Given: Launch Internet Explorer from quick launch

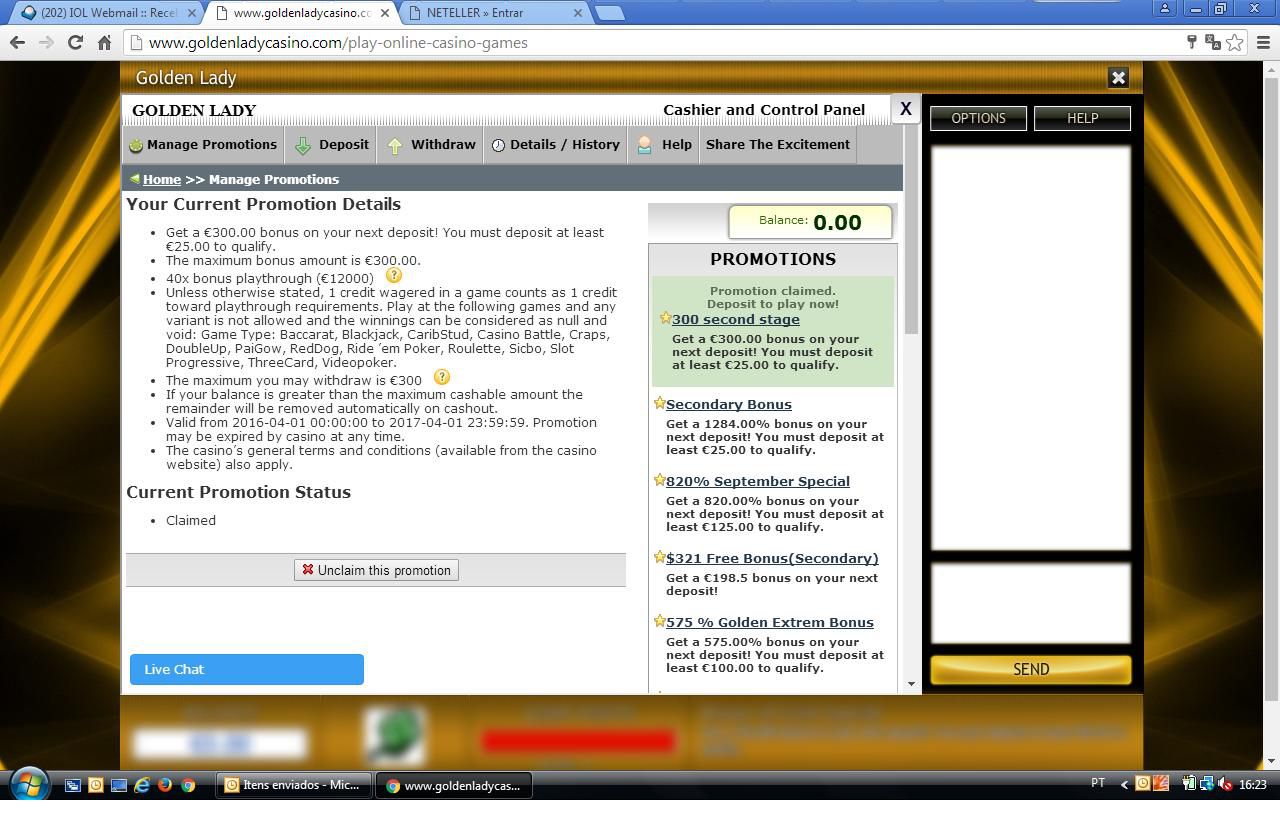Looking at the screenshot, I should point(142,785).
